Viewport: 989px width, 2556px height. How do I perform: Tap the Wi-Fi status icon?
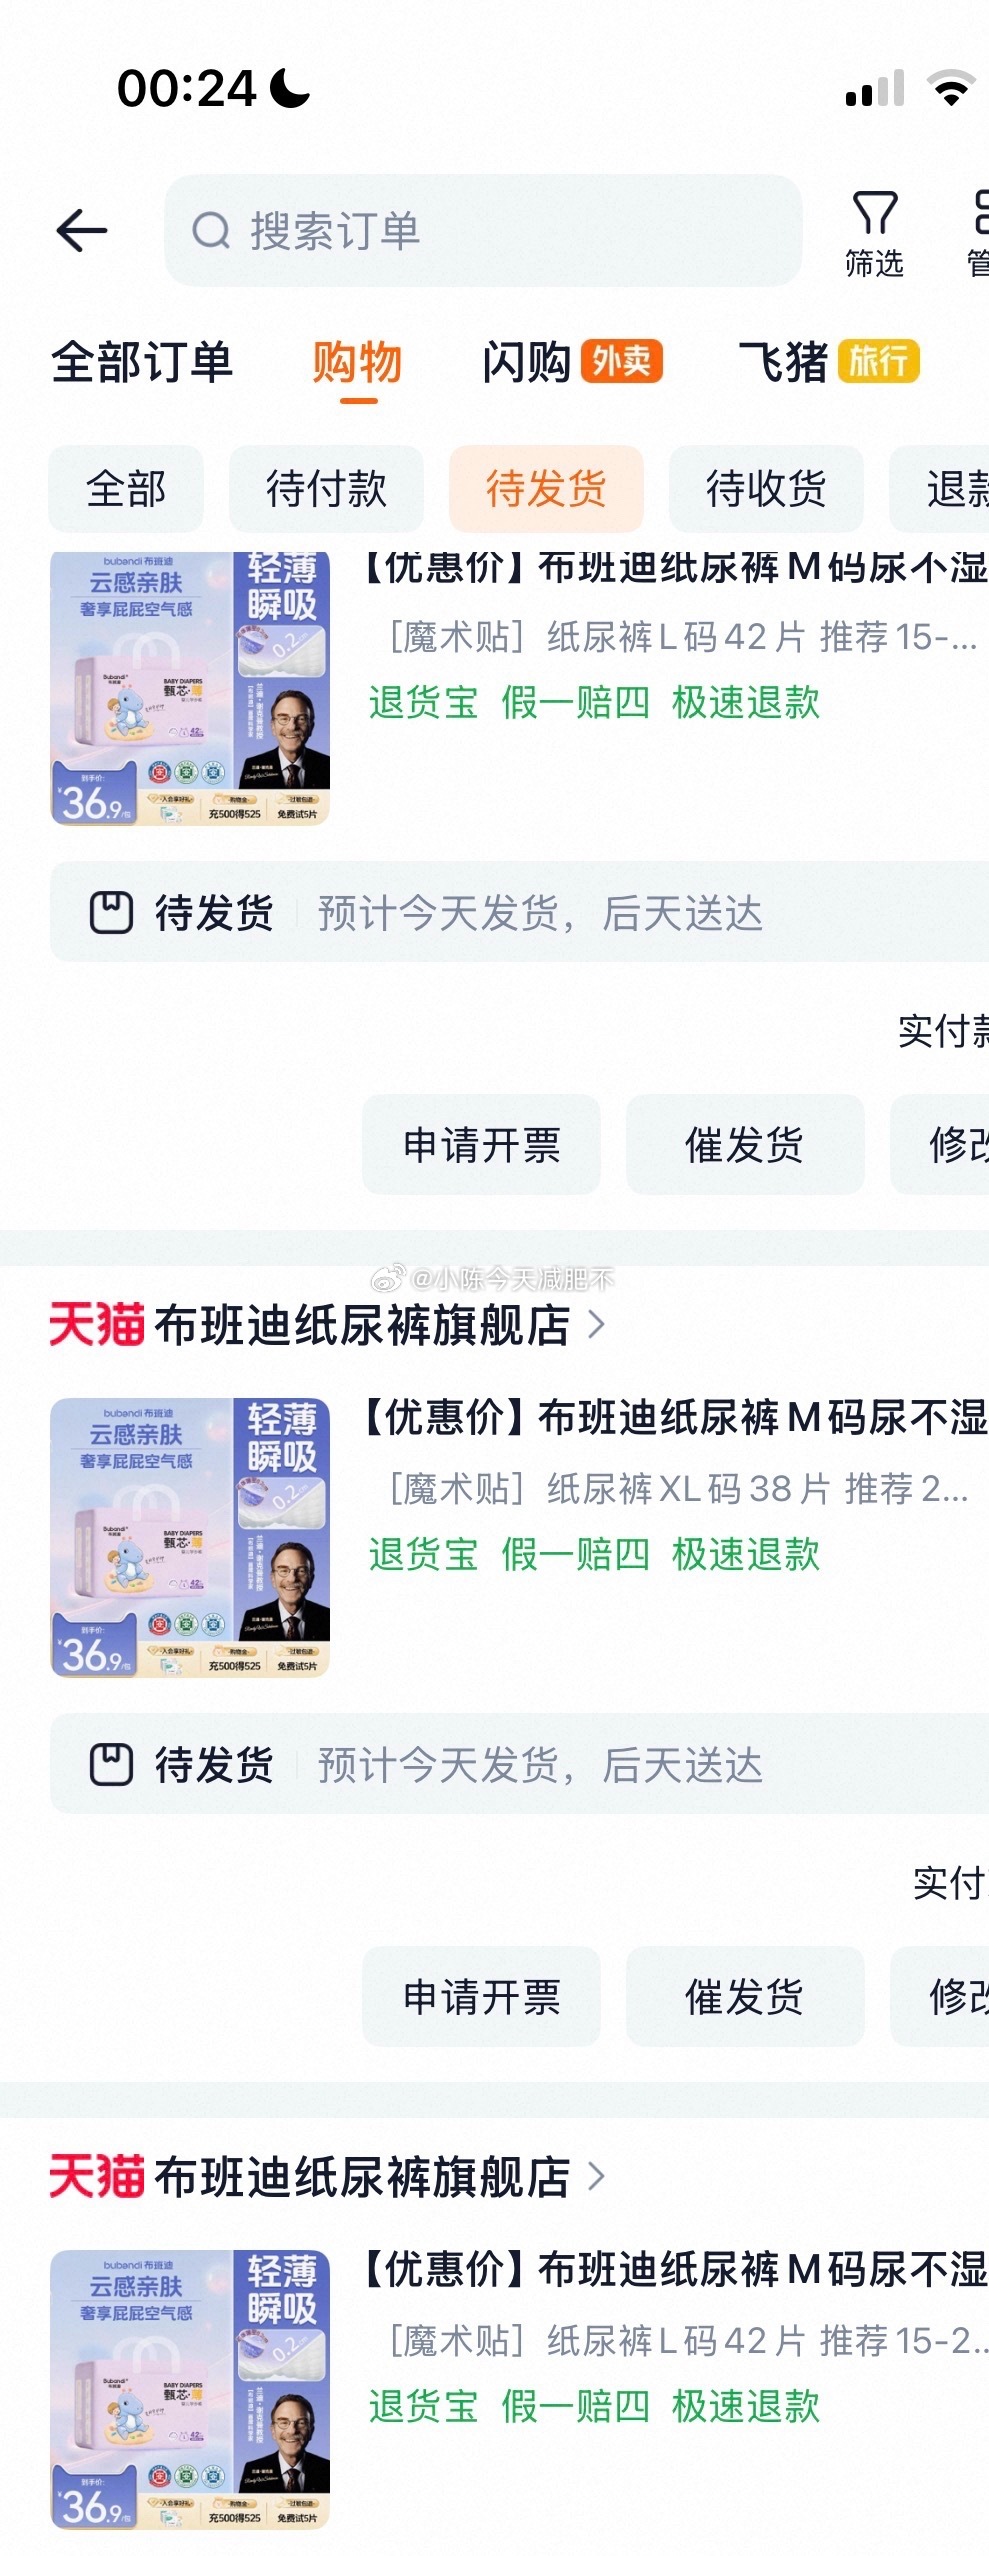[x=952, y=88]
